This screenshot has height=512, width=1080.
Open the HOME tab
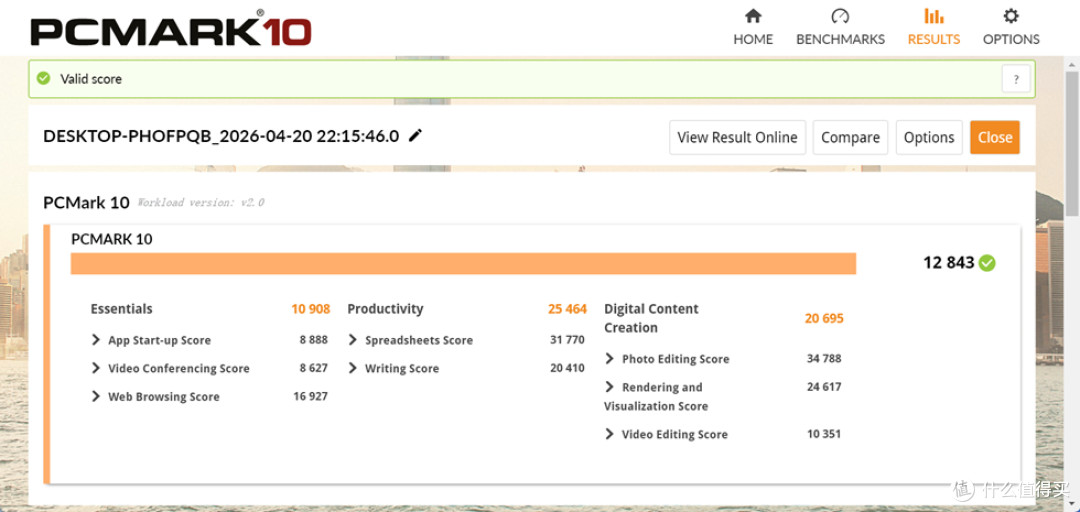coord(753,27)
